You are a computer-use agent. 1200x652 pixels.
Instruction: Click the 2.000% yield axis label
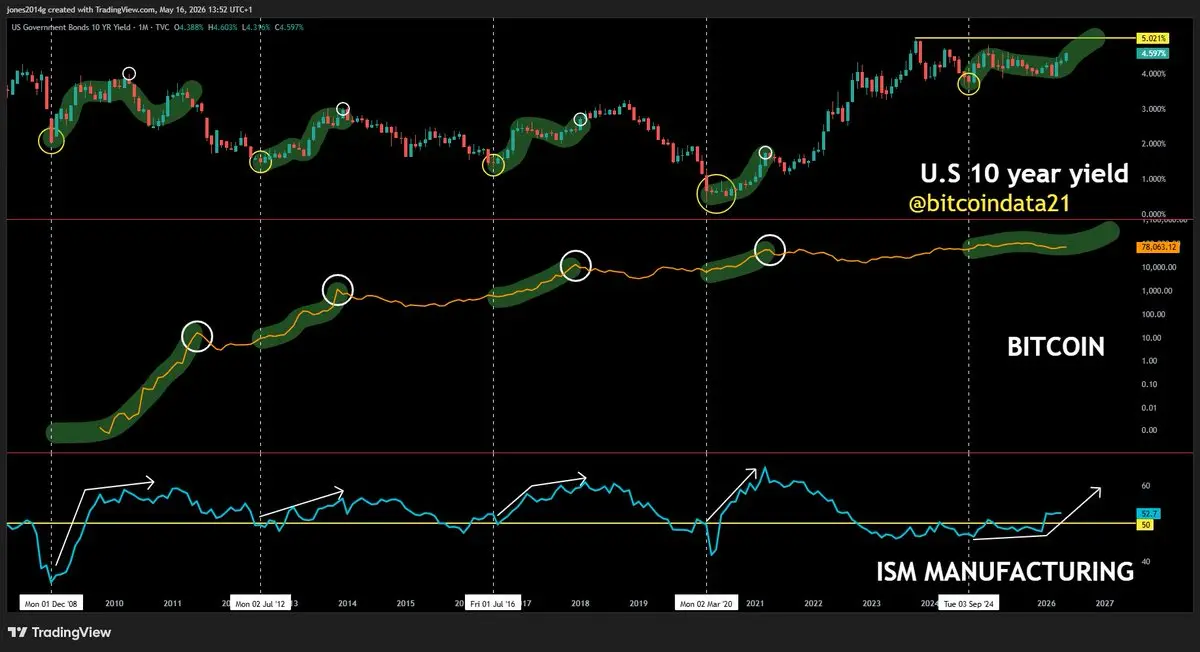(1152, 144)
